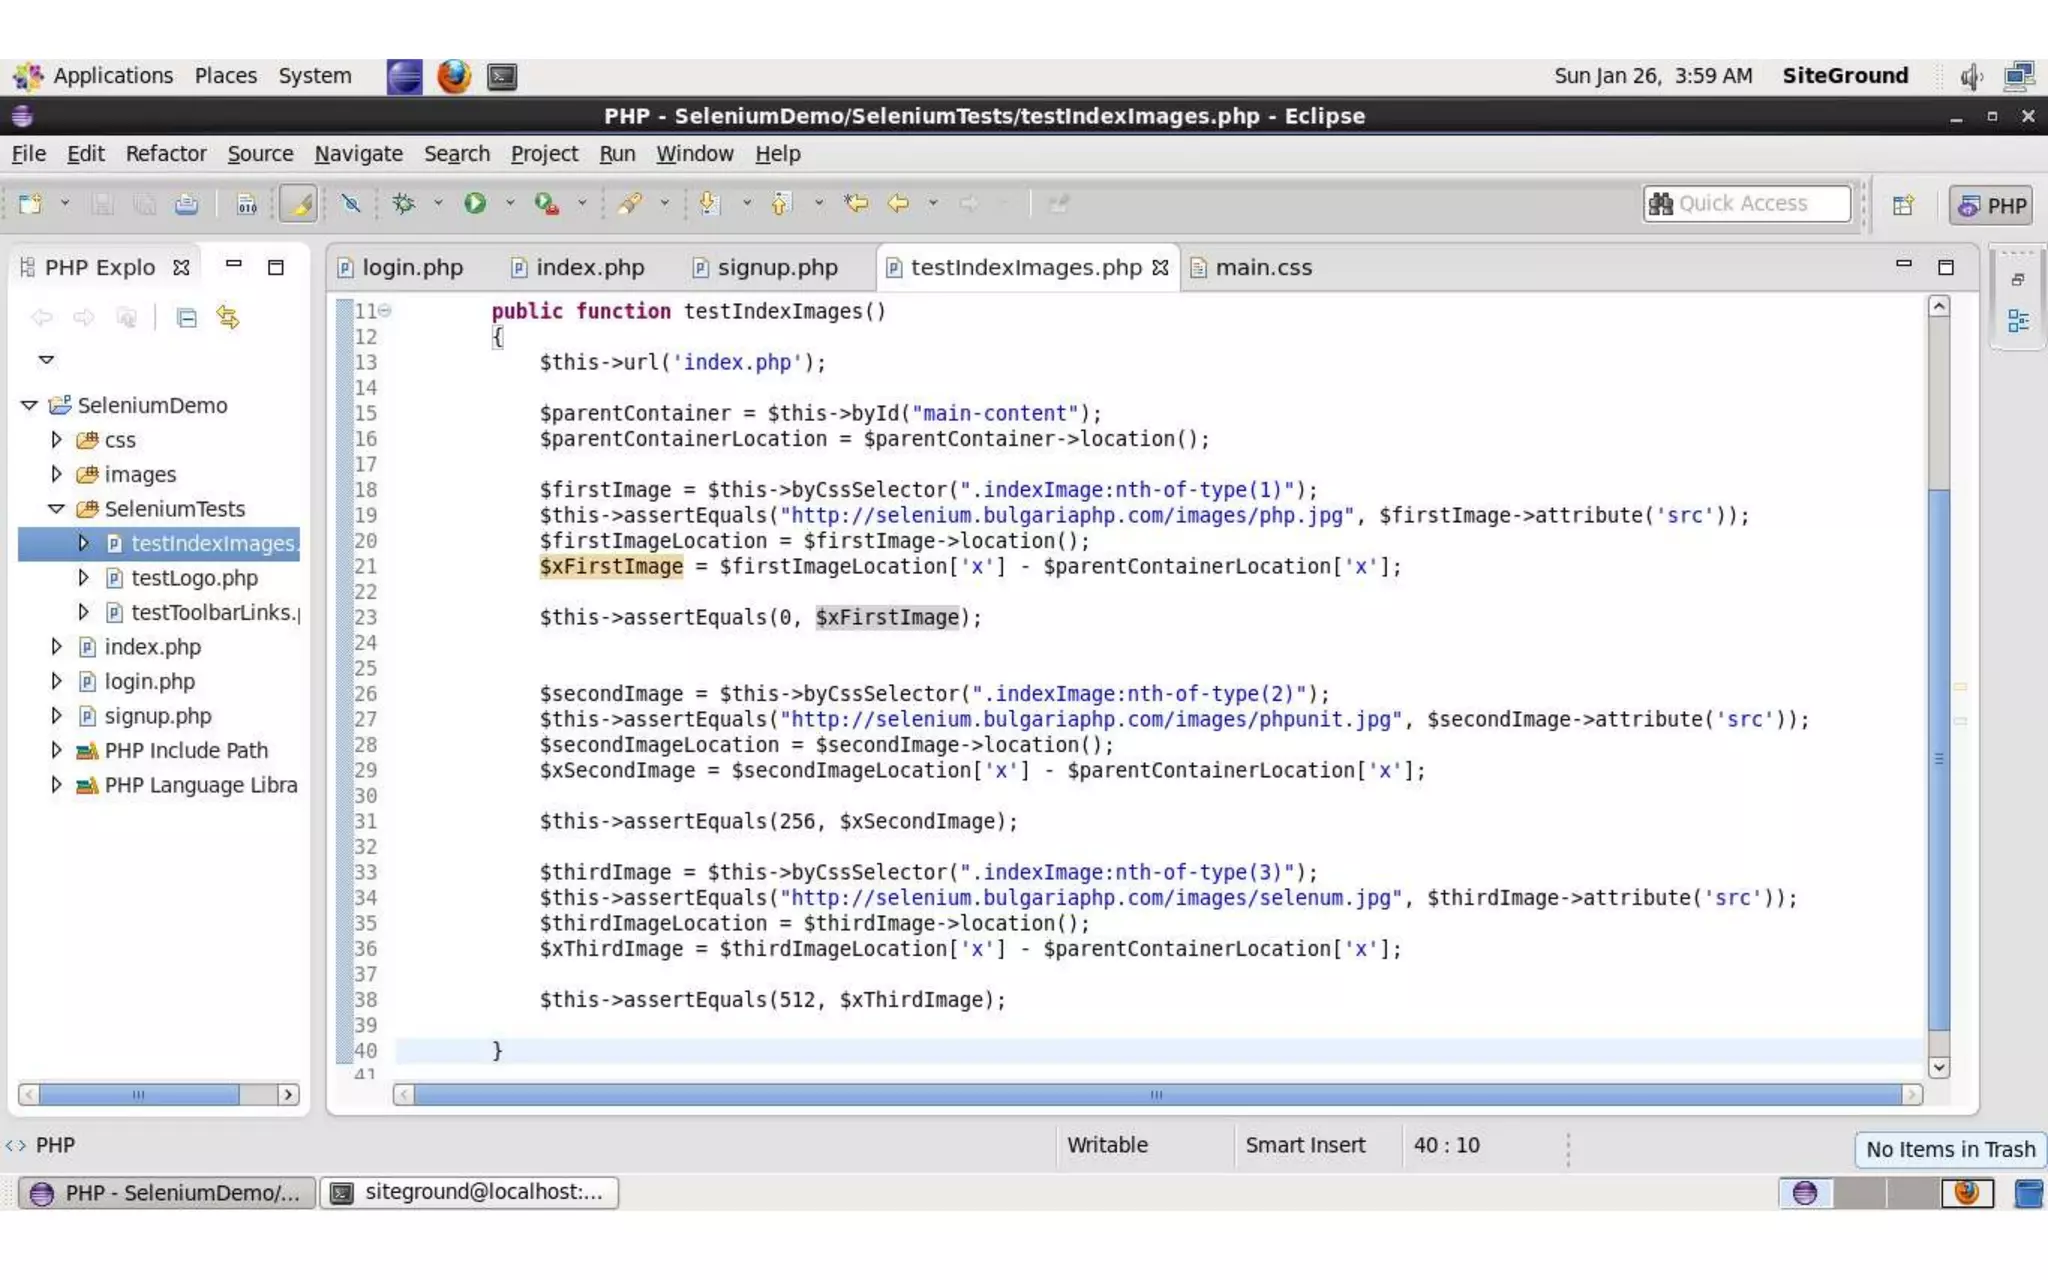This screenshot has width=2048, height=1280.
Task: Click the Quick Access search field
Action: pos(1747,204)
